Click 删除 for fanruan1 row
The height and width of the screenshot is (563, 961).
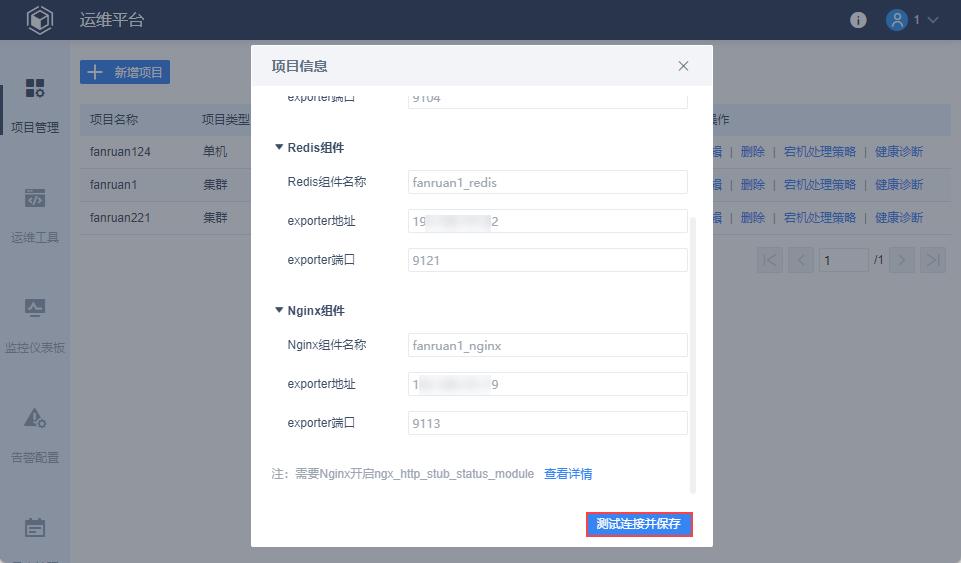pos(753,185)
